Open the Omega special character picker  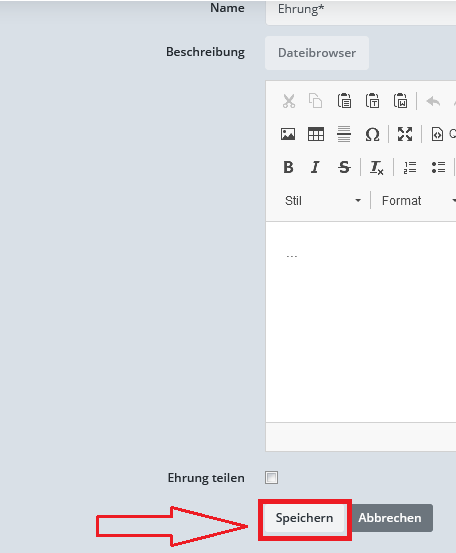pyautogui.click(x=372, y=134)
